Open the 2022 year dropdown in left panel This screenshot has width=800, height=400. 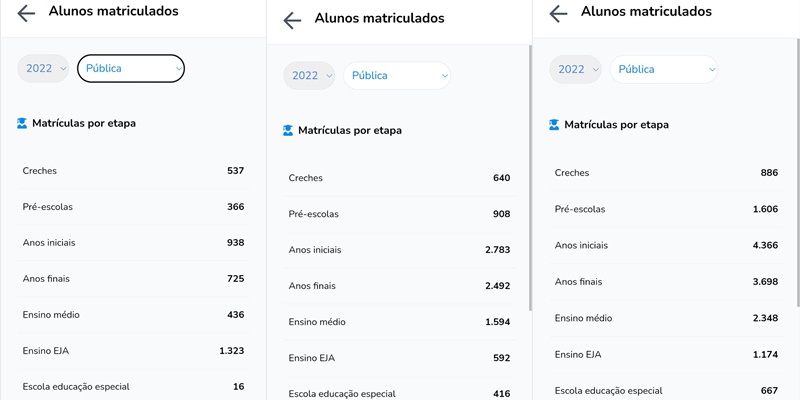43,68
